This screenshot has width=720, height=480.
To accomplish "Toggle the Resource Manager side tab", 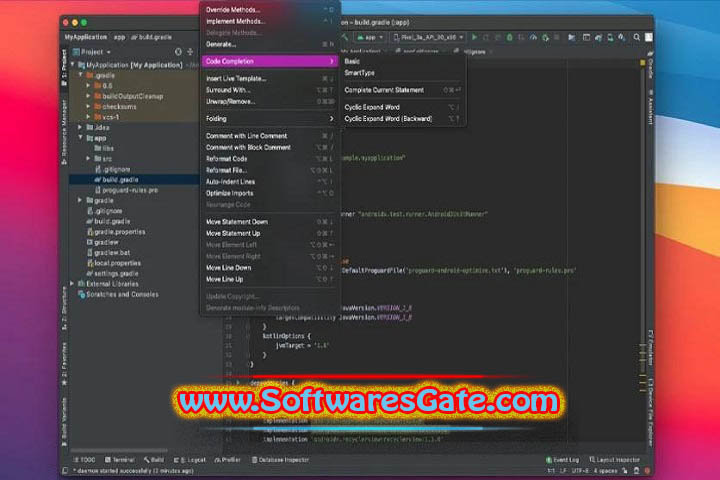I will click(x=64, y=132).
